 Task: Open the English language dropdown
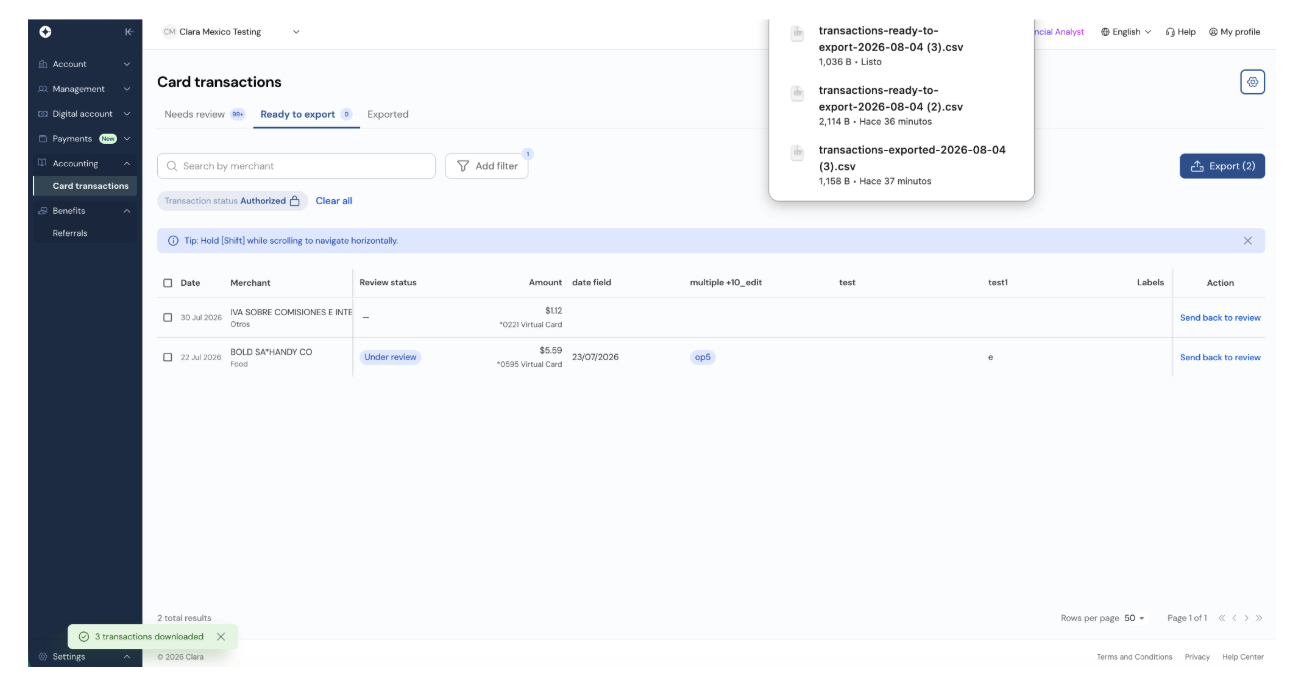point(1125,32)
